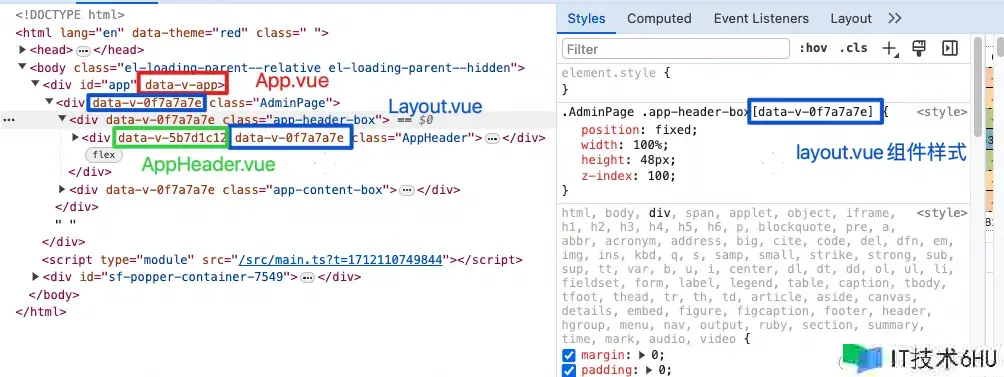
Task: Open the /src/main.ts script link
Action: click(x=340, y=260)
